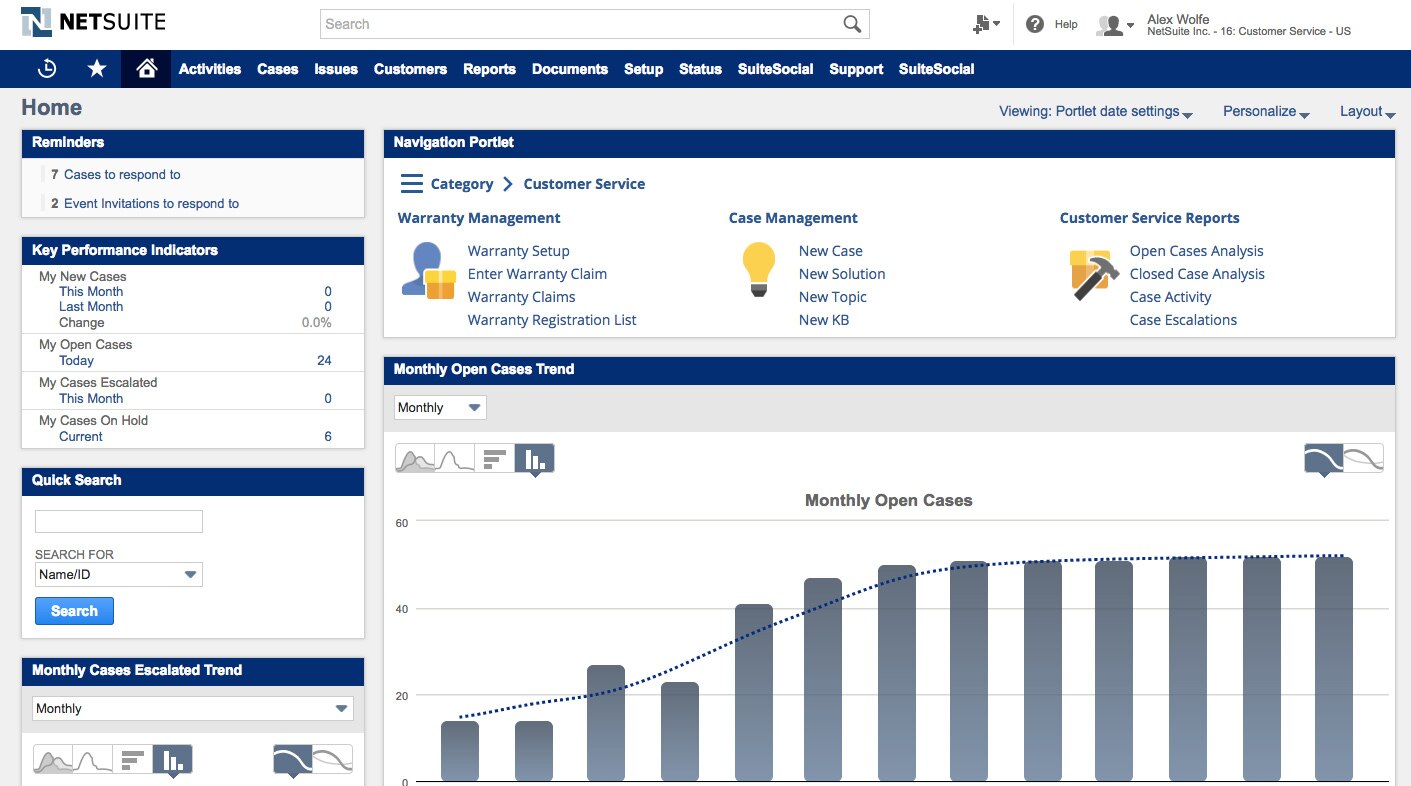Click the search magnifier icon
Screen dimensions: 1411x786
point(851,23)
